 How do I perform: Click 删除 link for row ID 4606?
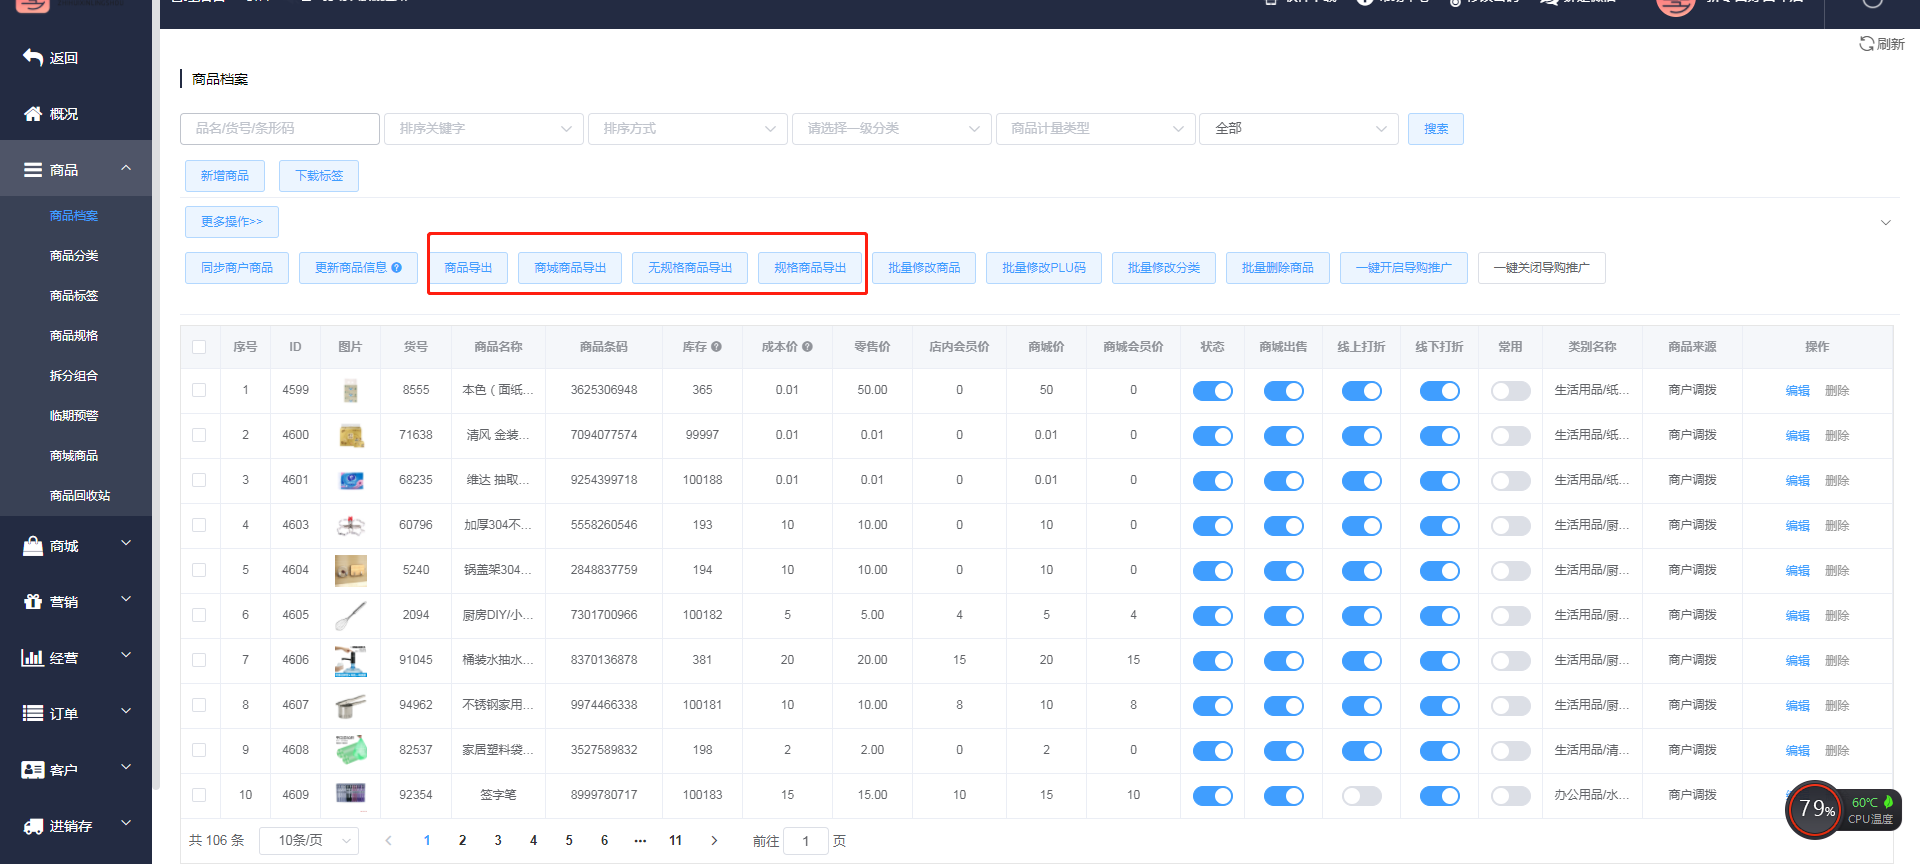(x=1837, y=661)
